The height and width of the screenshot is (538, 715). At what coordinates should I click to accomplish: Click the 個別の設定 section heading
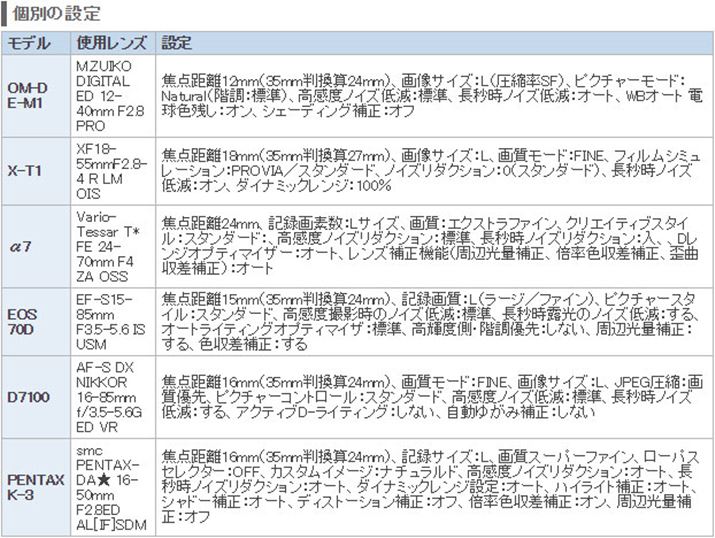(58, 14)
